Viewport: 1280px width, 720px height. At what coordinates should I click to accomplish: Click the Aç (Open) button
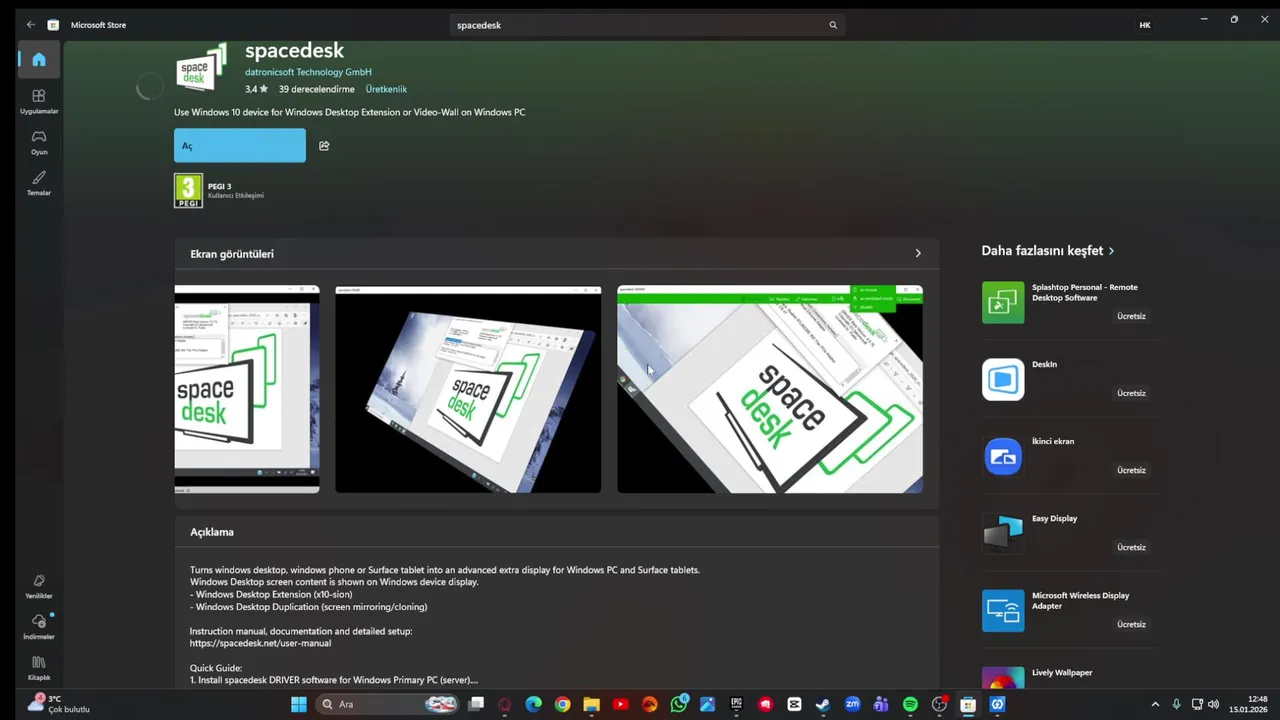(x=240, y=146)
